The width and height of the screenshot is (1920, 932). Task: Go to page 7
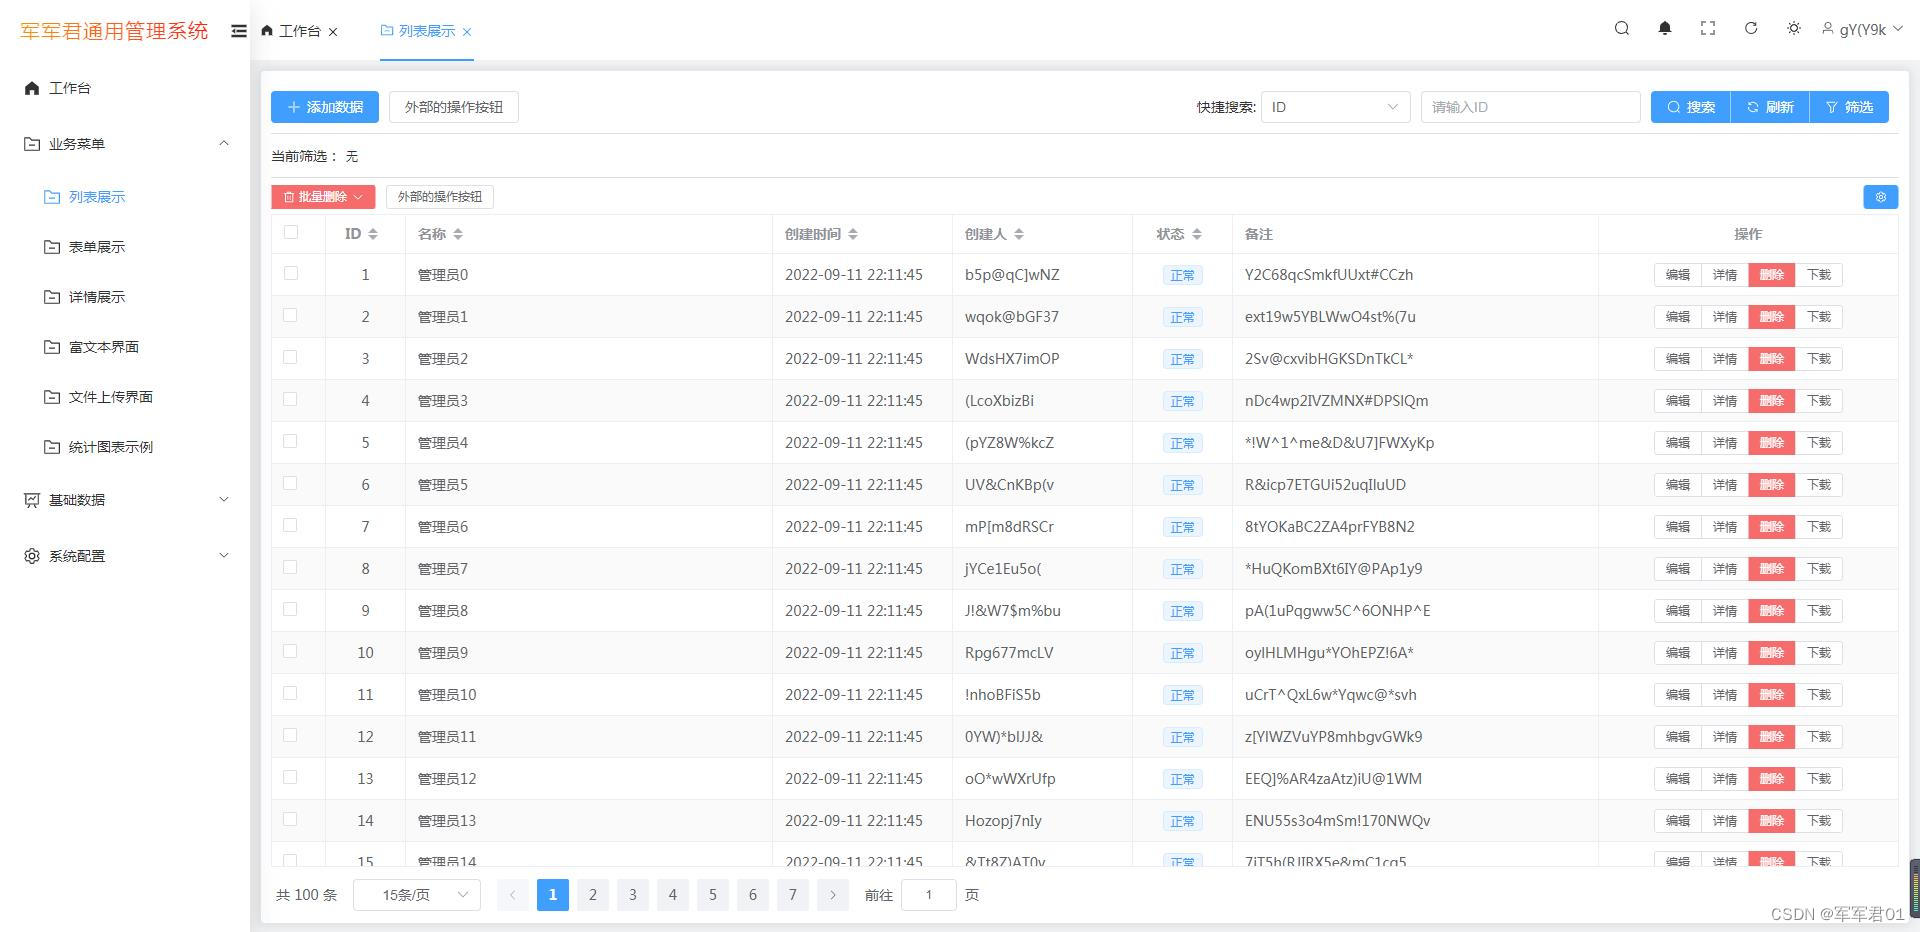(793, 895)
